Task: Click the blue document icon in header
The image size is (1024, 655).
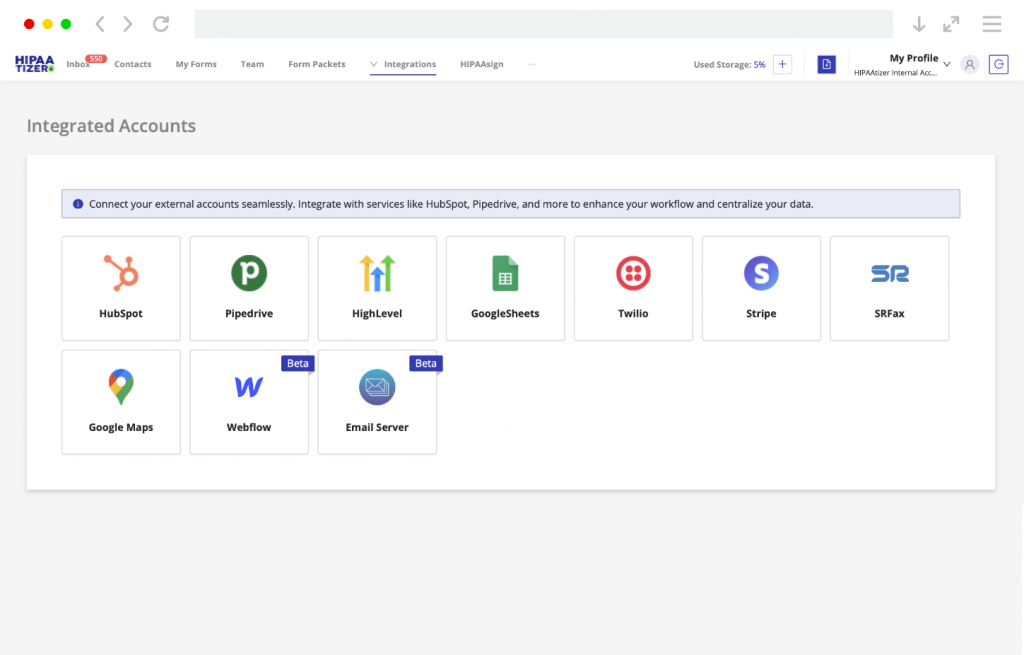Action: pyautogui.click(x=826, y=64)
